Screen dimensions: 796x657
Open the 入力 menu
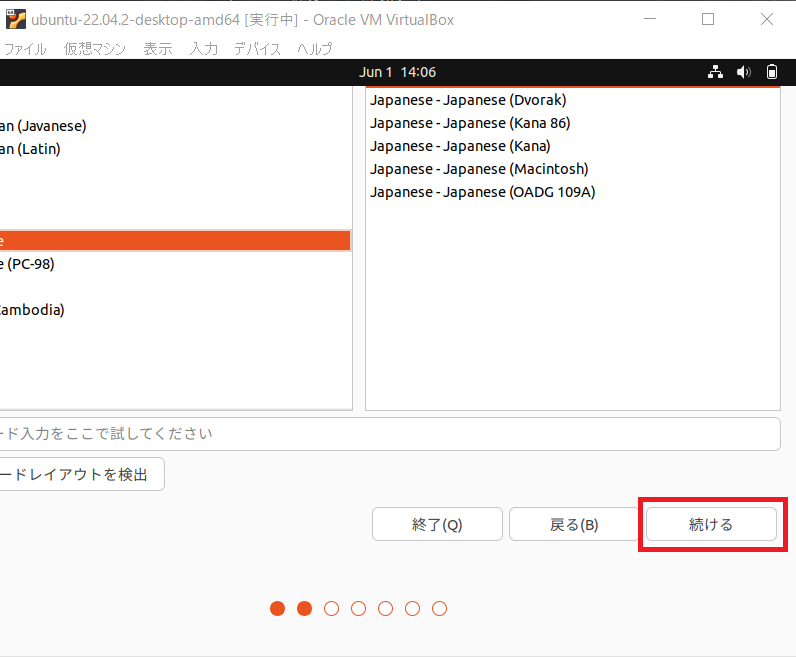pyautogui.click(x=204, y=49)
